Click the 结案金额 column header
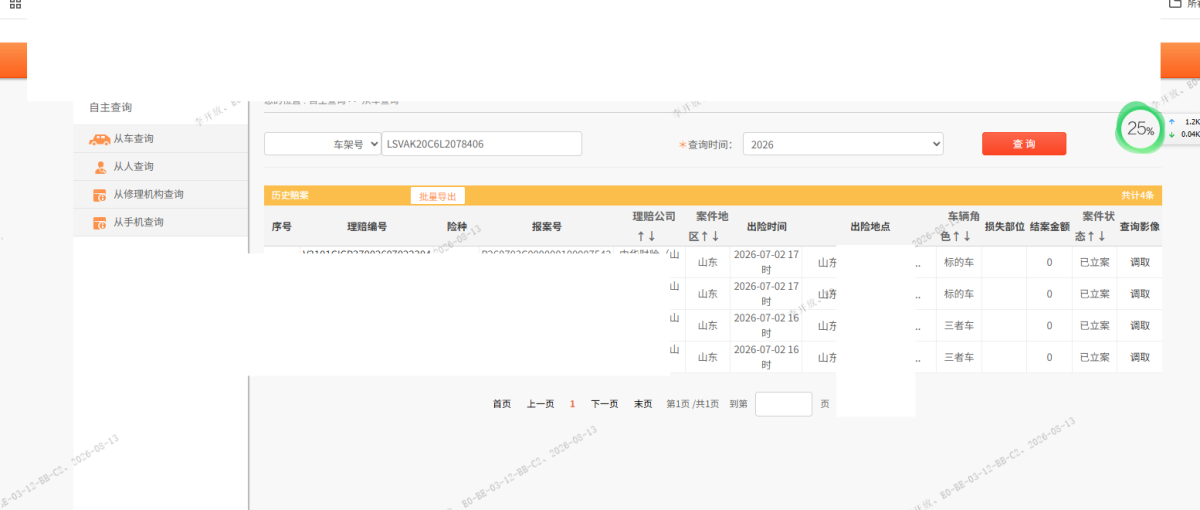This screenshot has width=1200, height=510. [x=1050, y=227]
